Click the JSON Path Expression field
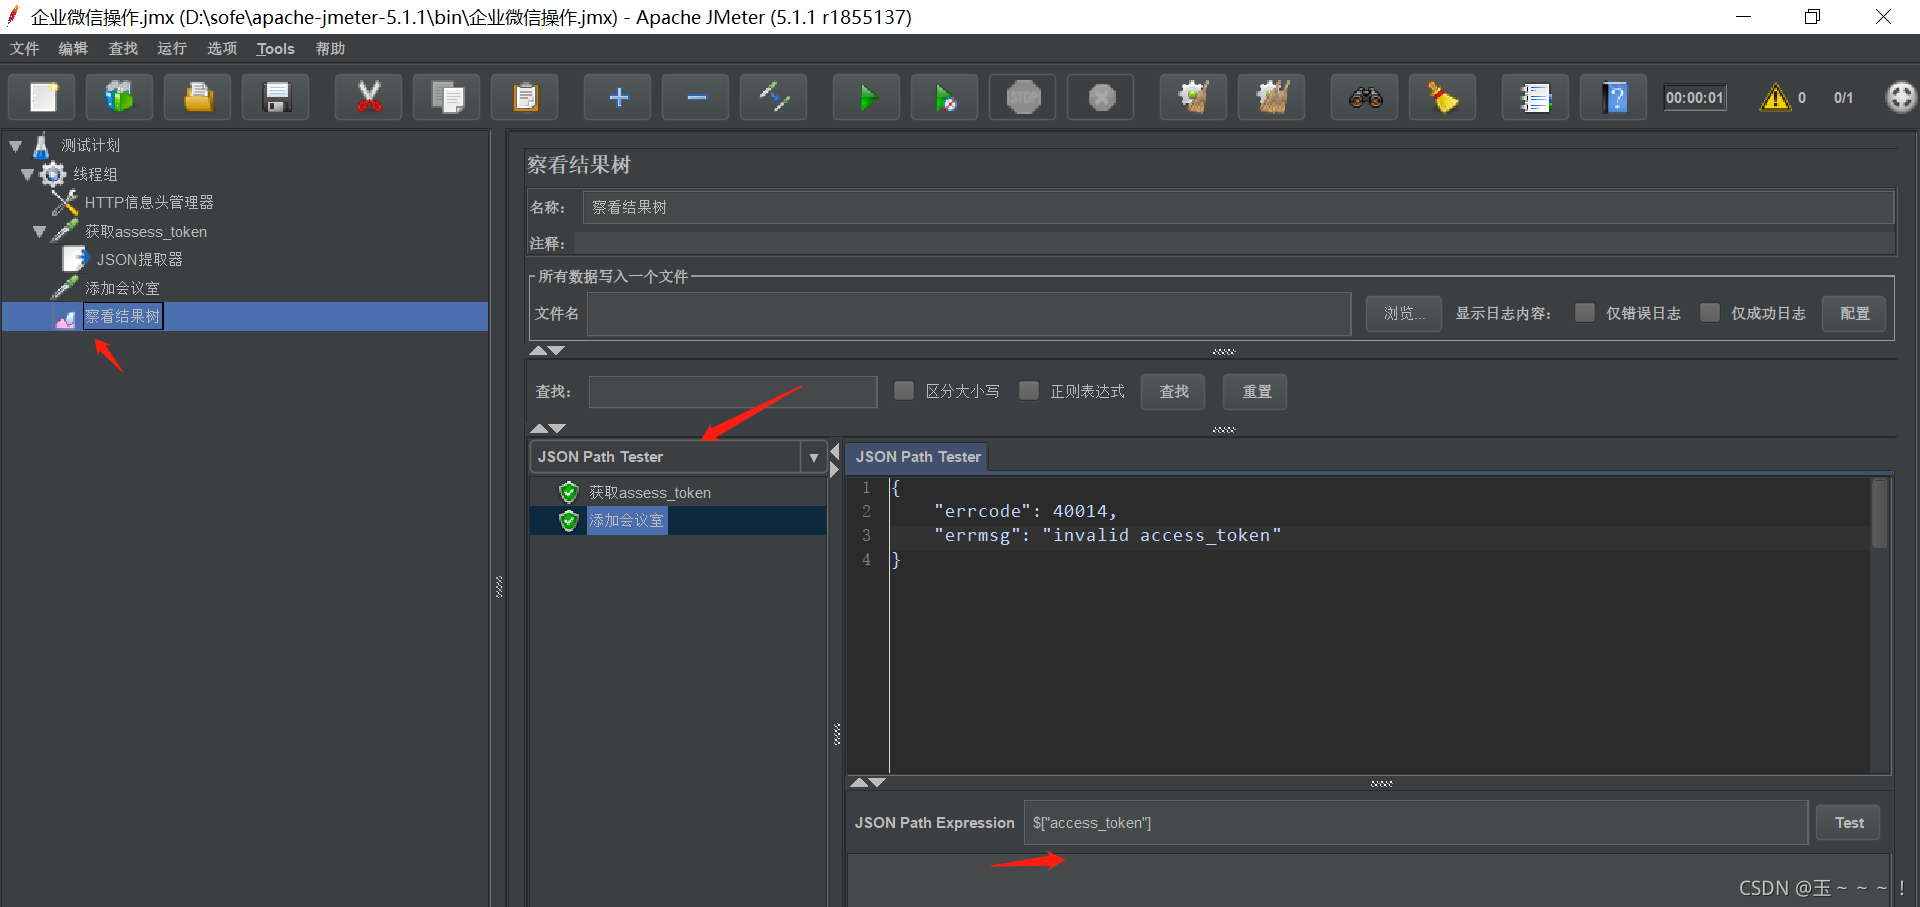Screen dimensions: 1920x907 click(x=1416, y=823)
